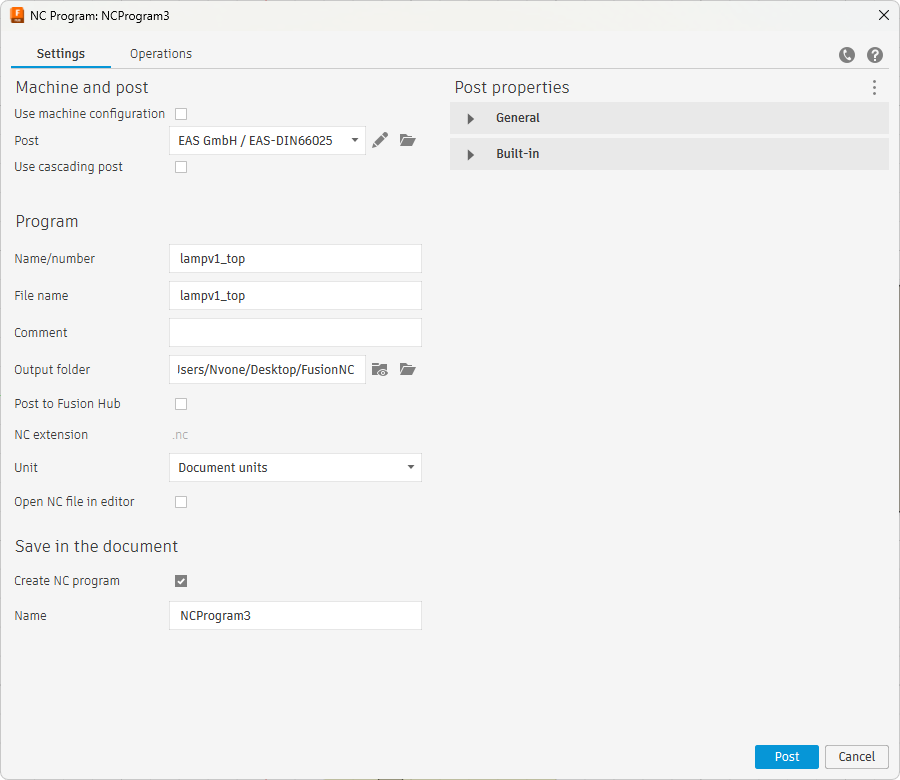Screen dimensions: 900x780
Task: Click the phone support icon
Action: (847, 55)
